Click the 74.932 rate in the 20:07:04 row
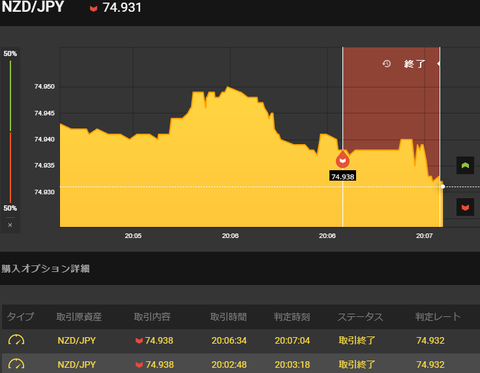The width and height of the screenshot is (480, 373). click(430, 341)
